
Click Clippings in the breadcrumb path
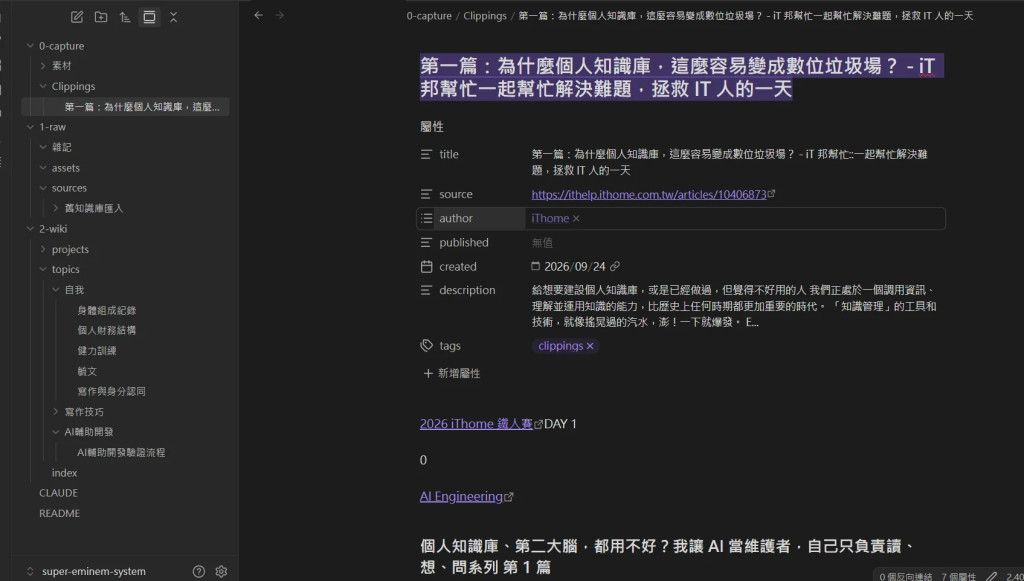click(x=485, y=16)
